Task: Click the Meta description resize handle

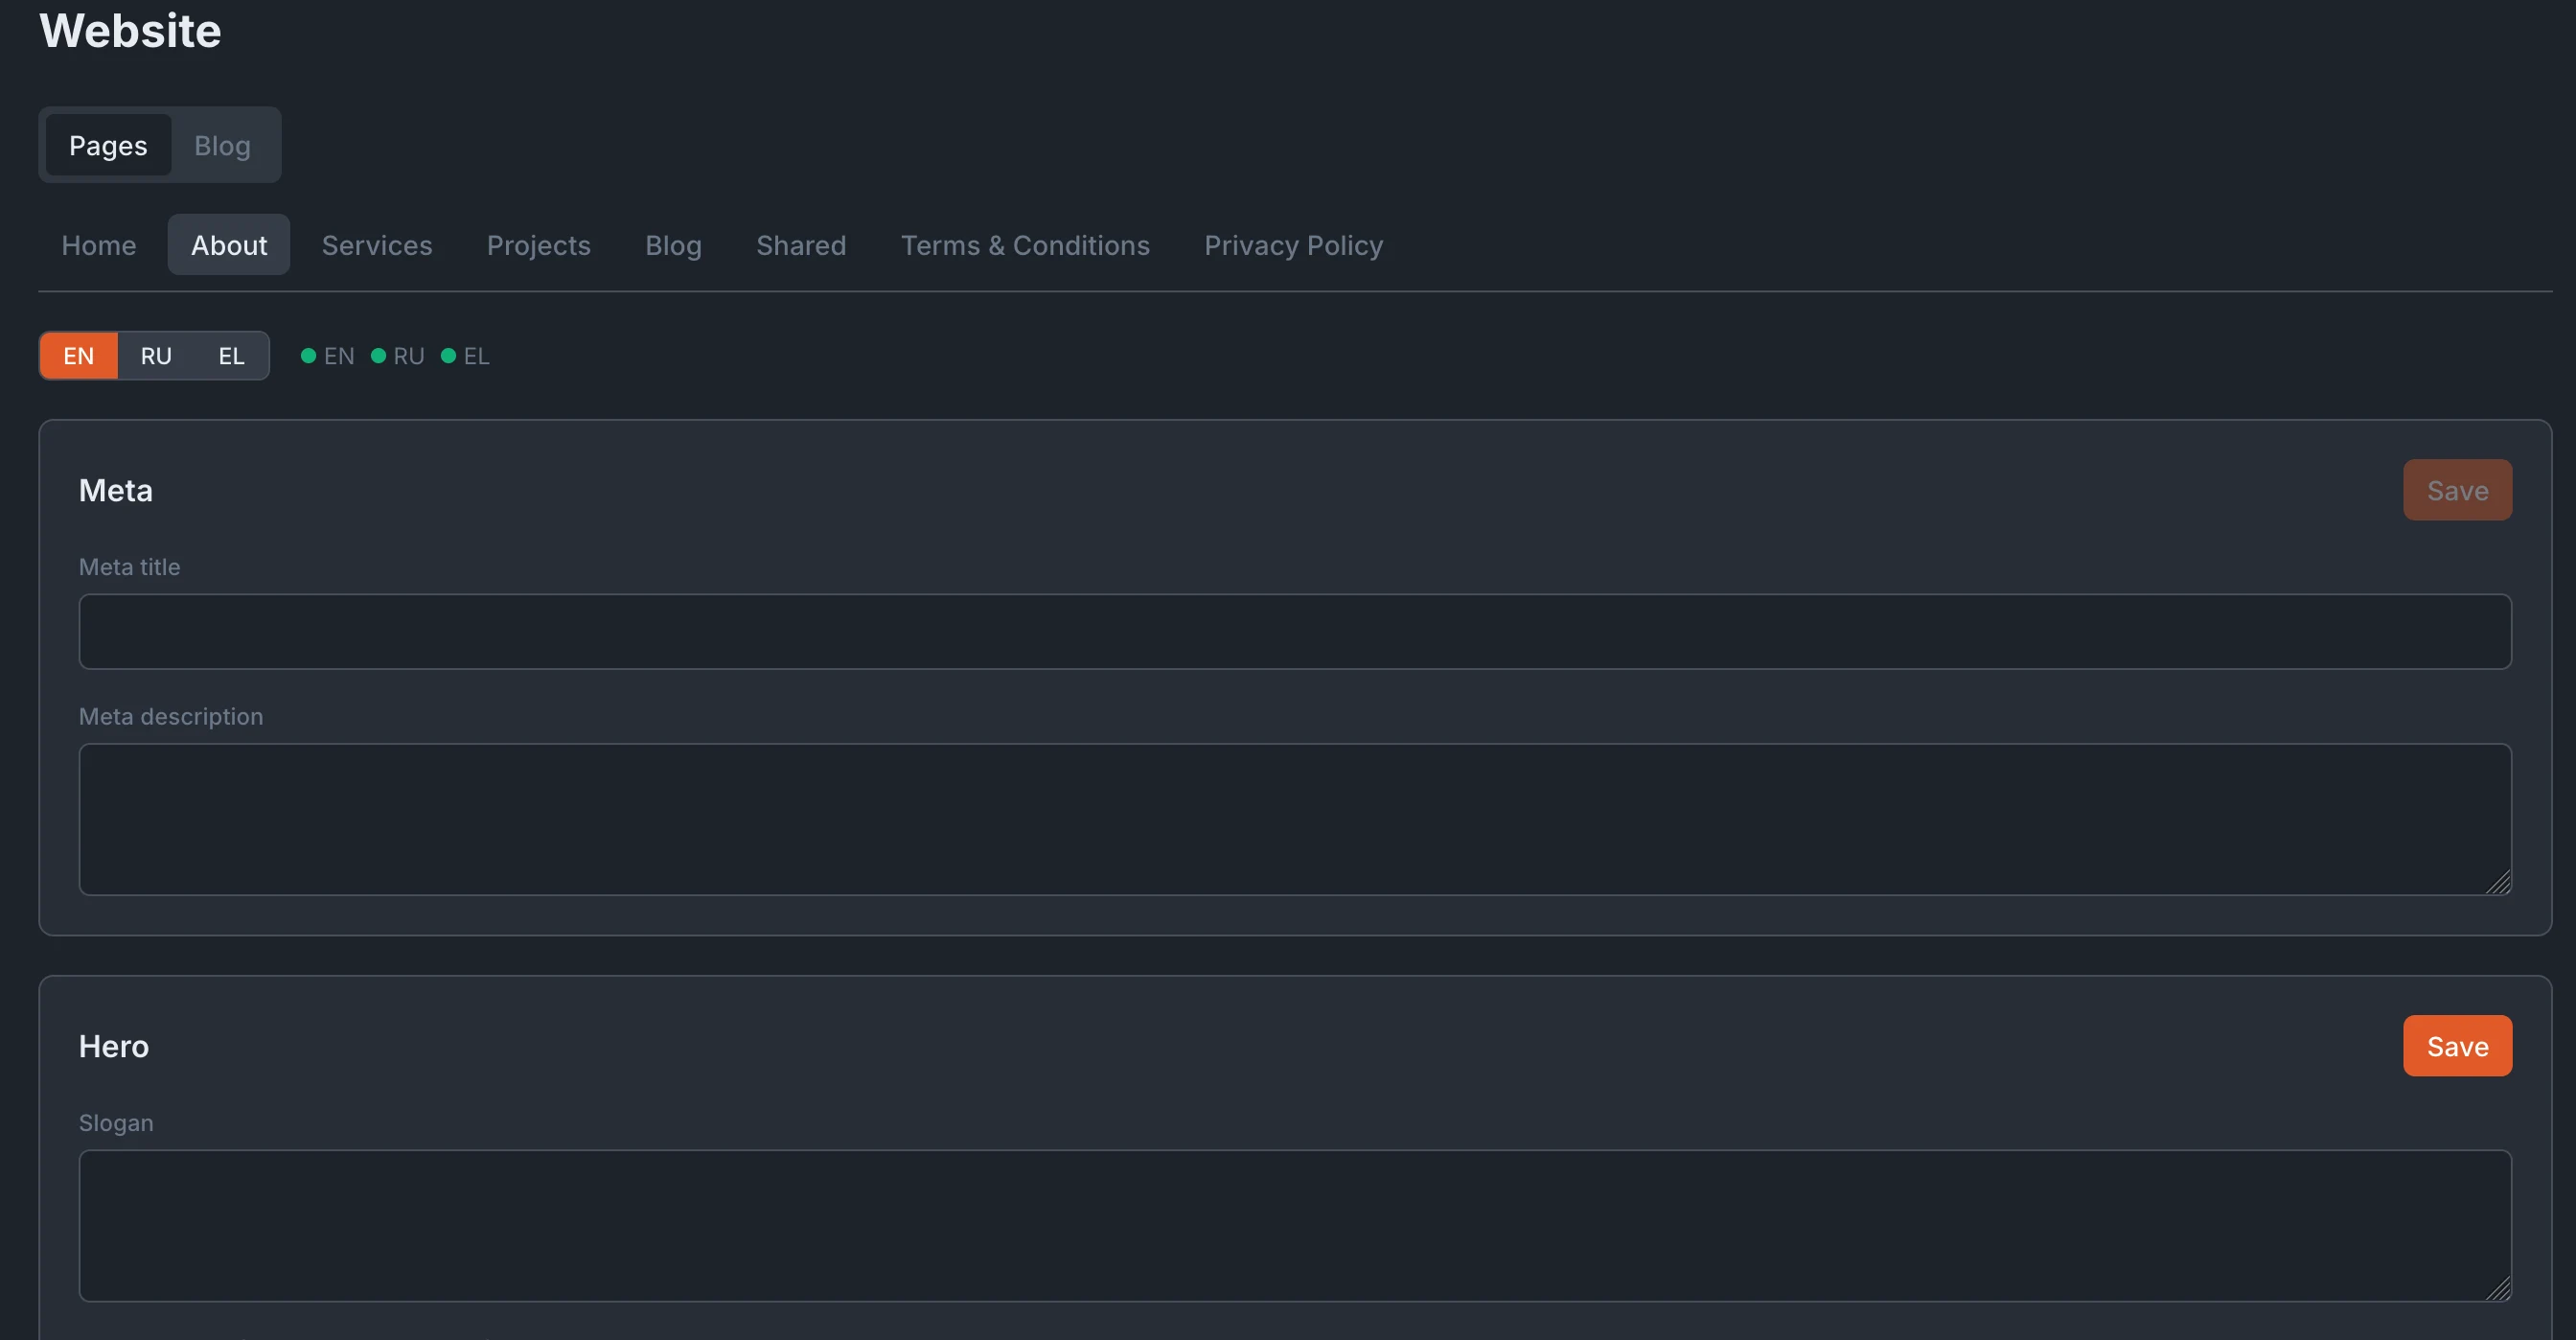Action: click(x=2498, y=882)
